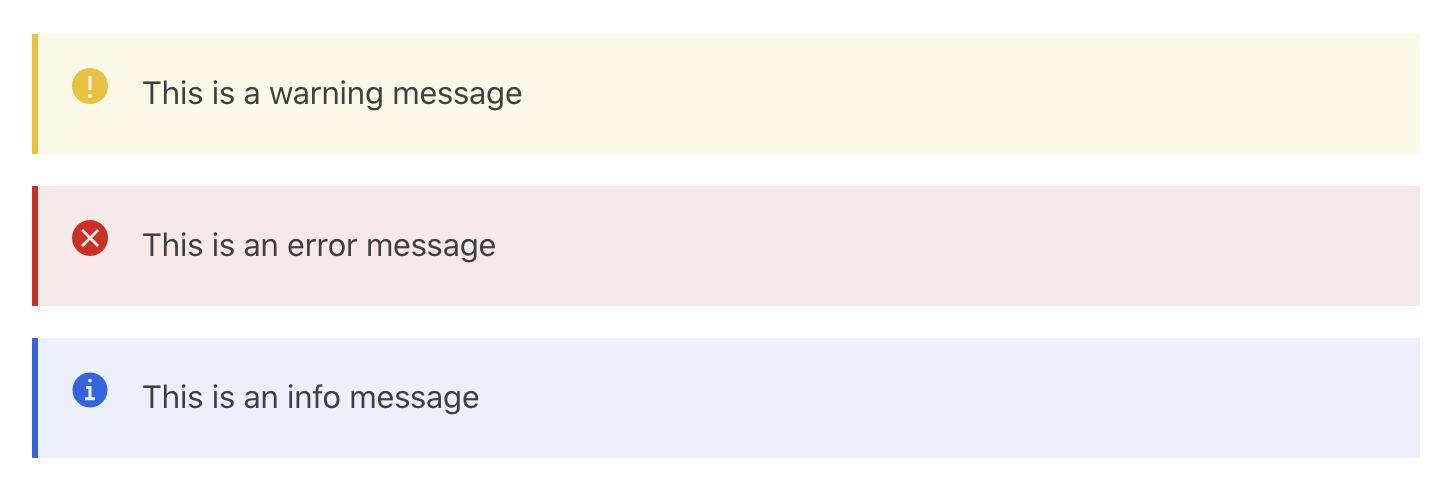
Task: Click the yellow left border stripe
Action: coord(35,94)
